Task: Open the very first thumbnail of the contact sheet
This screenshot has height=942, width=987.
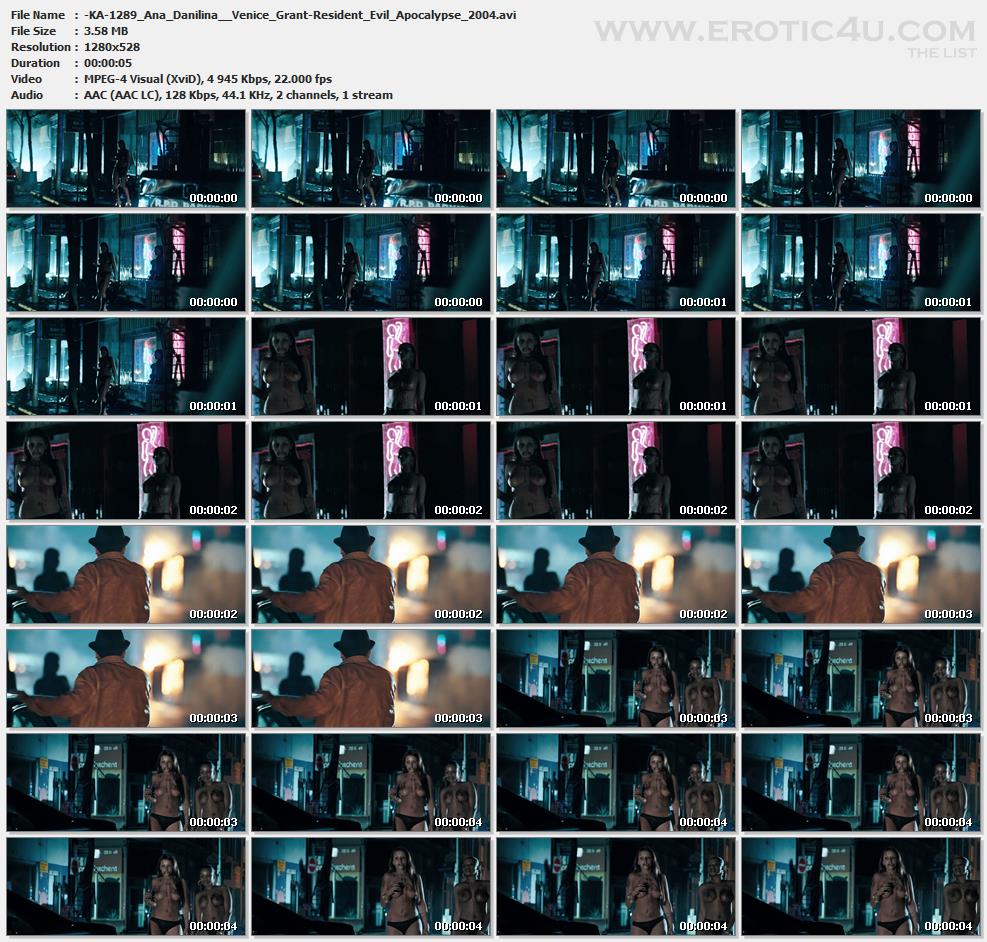Action: [126, 159]
